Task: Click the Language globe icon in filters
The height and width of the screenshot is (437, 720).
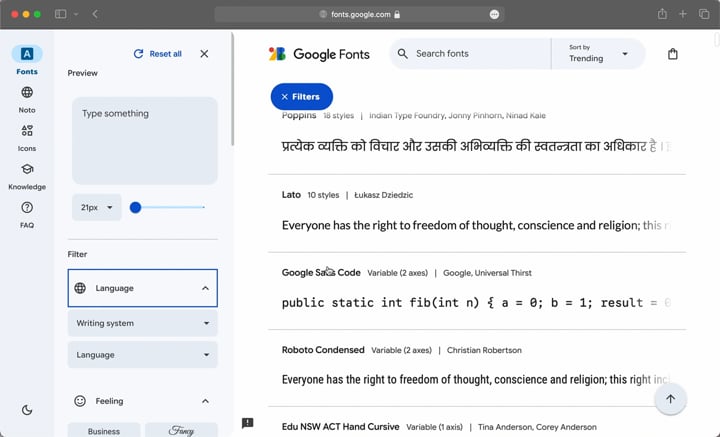Action: pyautogui.click(x=80, y=288)
